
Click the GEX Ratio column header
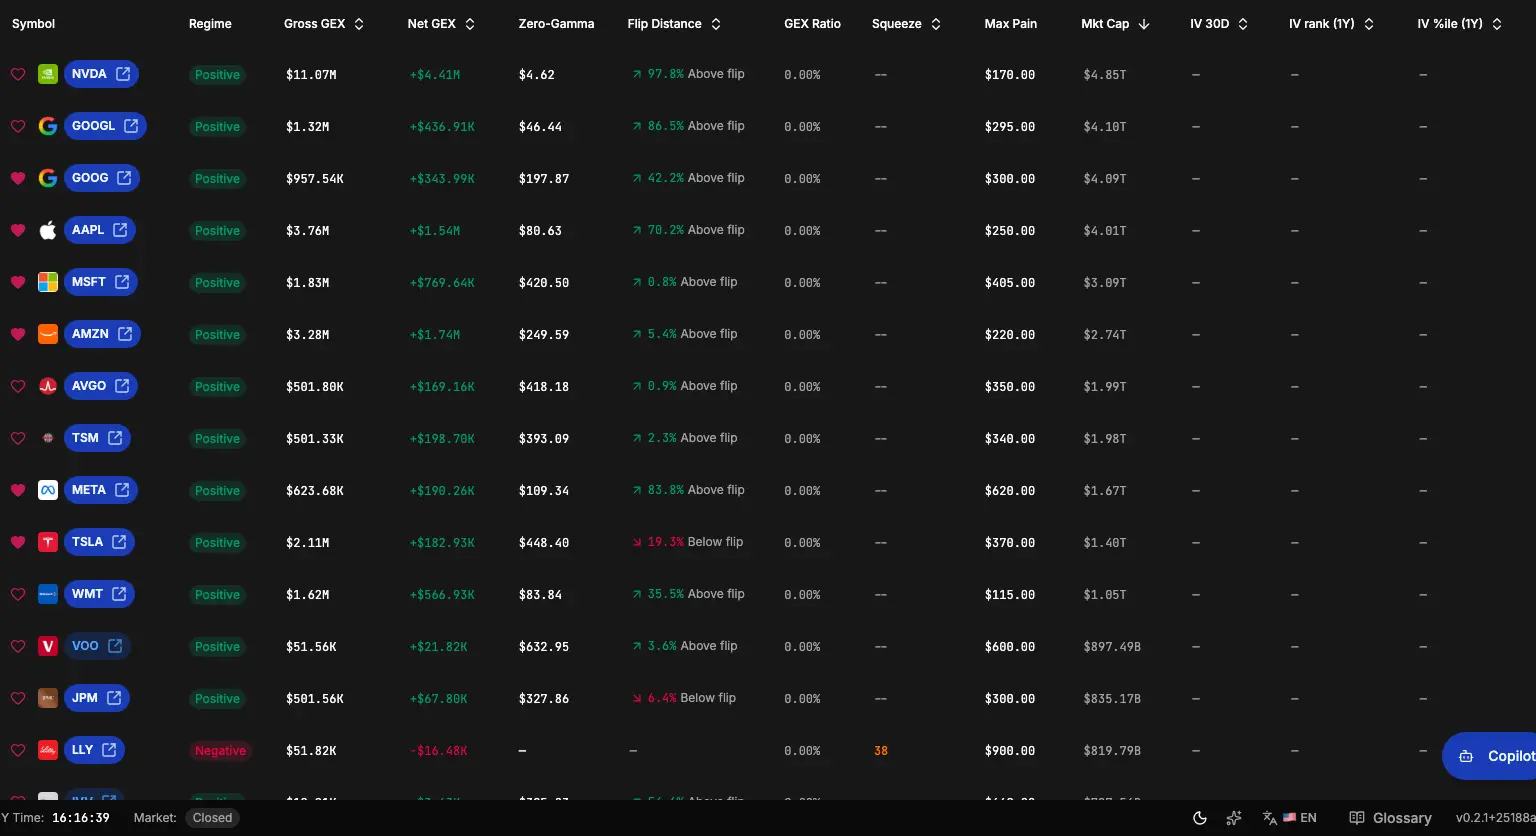click(812, 24)
